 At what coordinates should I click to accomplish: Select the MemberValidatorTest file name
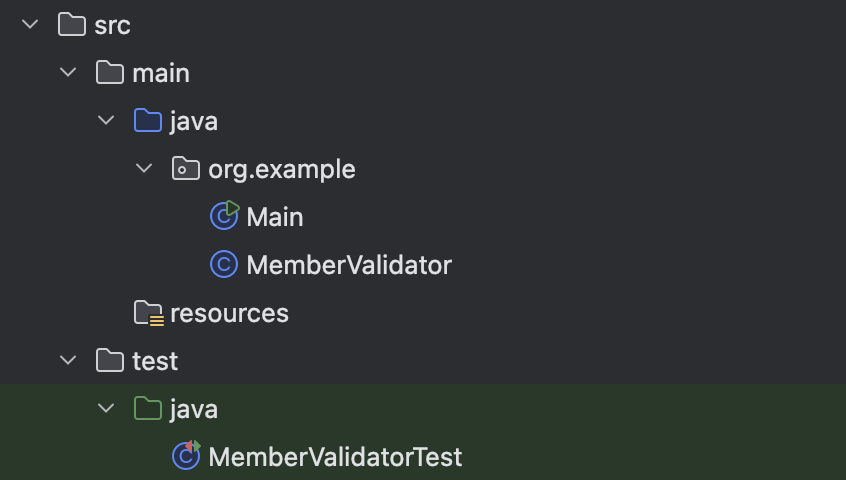(x=335, y=457)
